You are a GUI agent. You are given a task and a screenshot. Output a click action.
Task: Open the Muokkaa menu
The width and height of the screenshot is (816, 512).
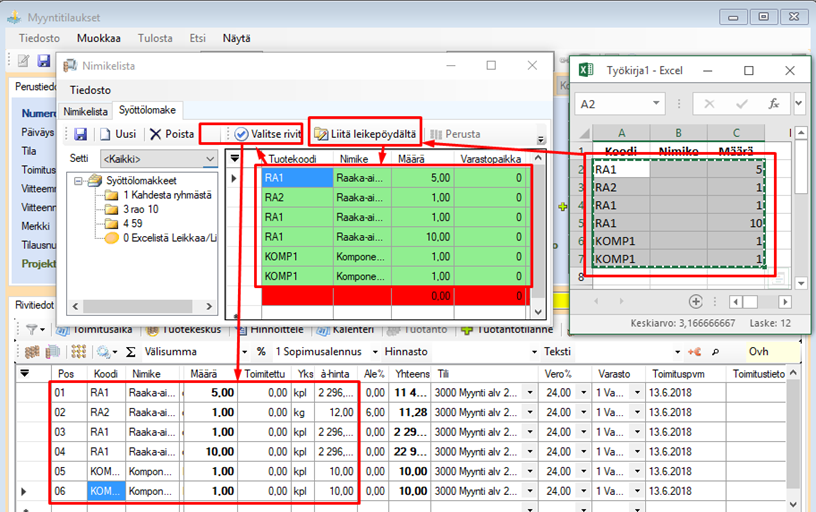pos(98,38)
